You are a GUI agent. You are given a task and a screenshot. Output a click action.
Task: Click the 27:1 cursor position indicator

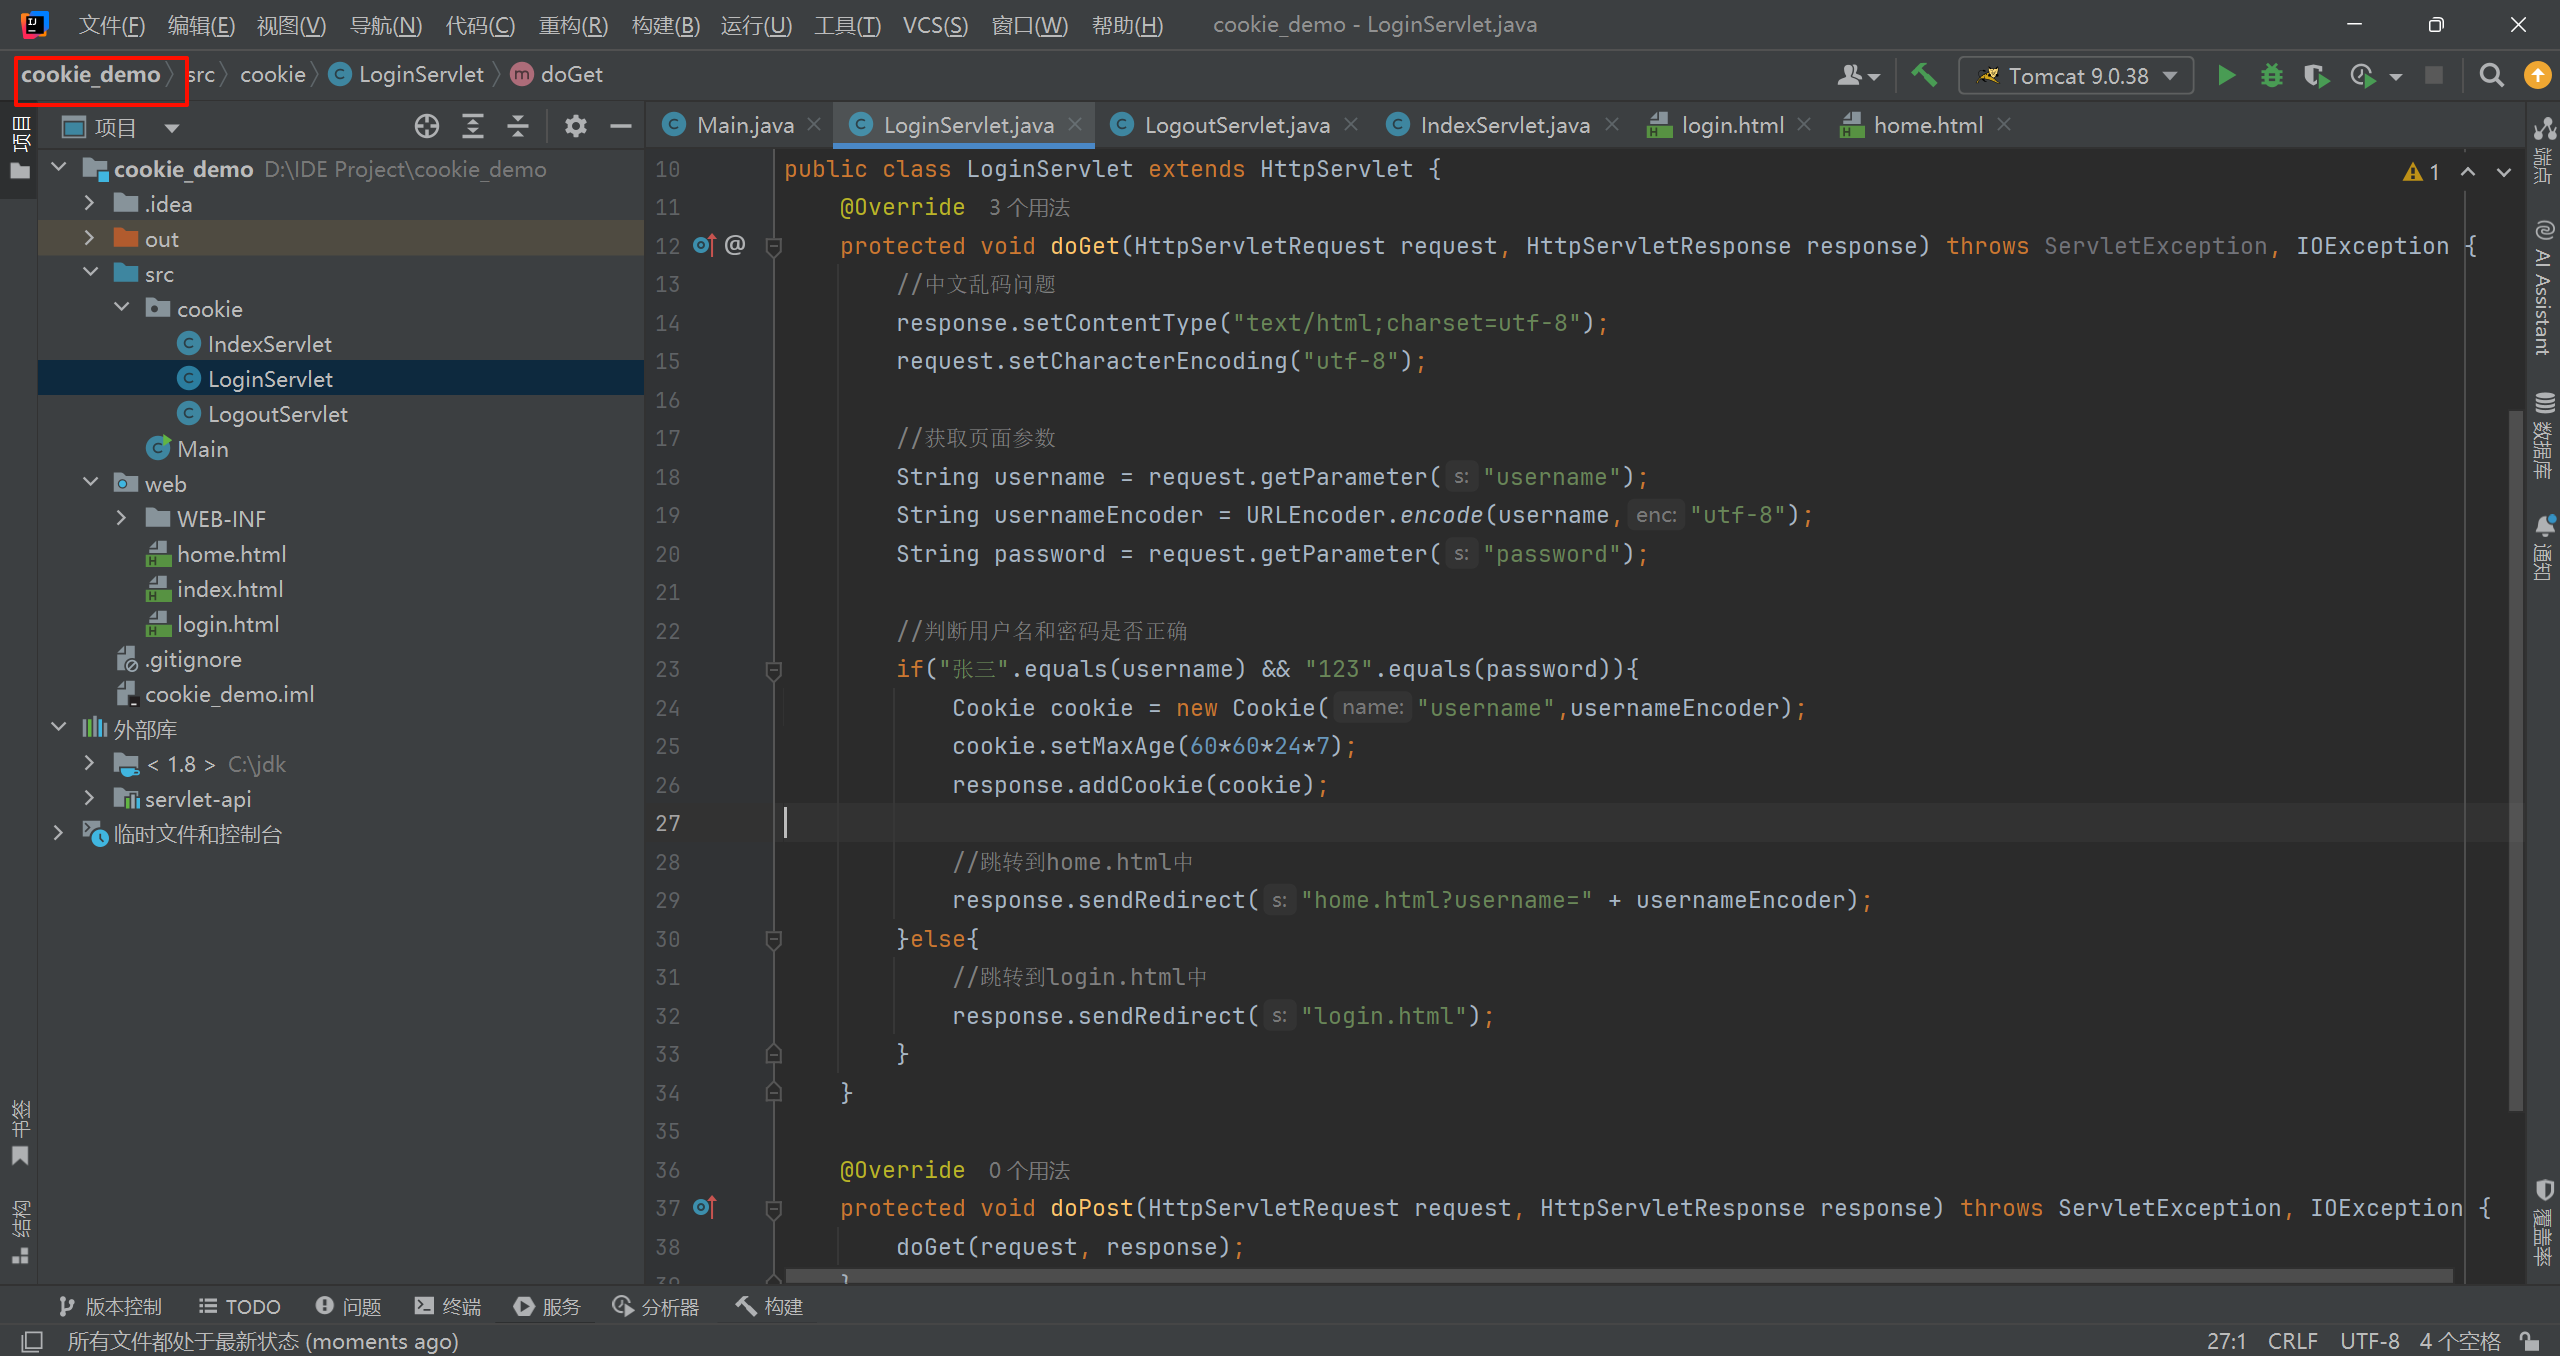(2226, 1341)
